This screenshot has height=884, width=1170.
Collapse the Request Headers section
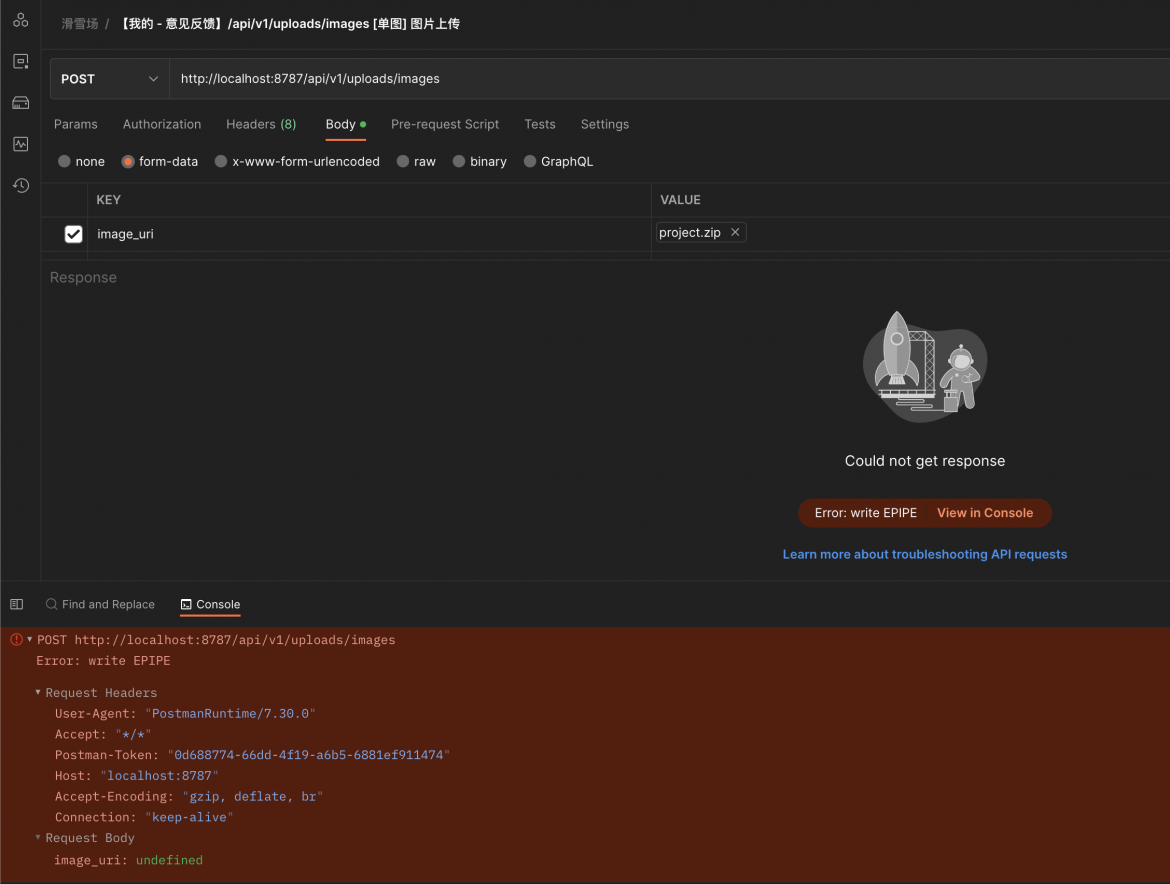pyautogui.click(x=38, y=692)
